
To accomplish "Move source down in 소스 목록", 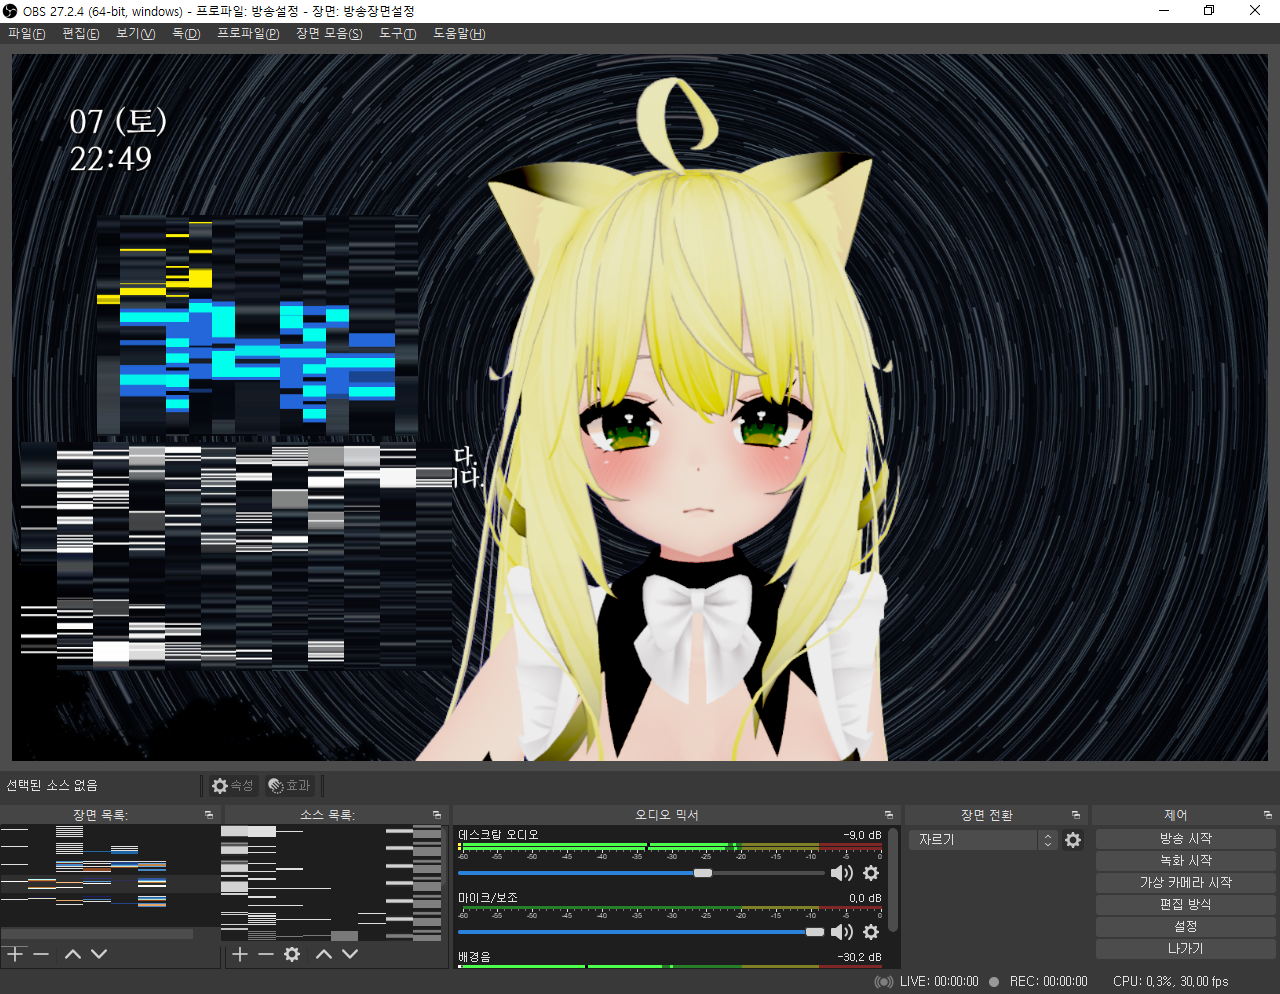I will pos(350,955).
